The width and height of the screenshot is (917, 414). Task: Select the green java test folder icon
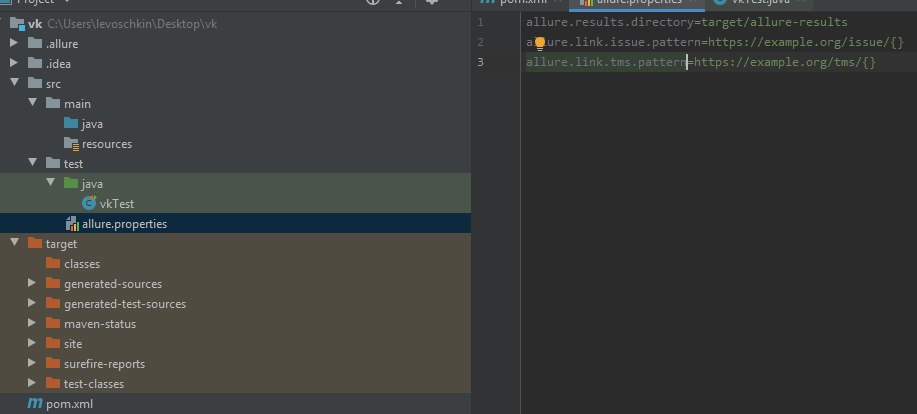pos(71,183)
